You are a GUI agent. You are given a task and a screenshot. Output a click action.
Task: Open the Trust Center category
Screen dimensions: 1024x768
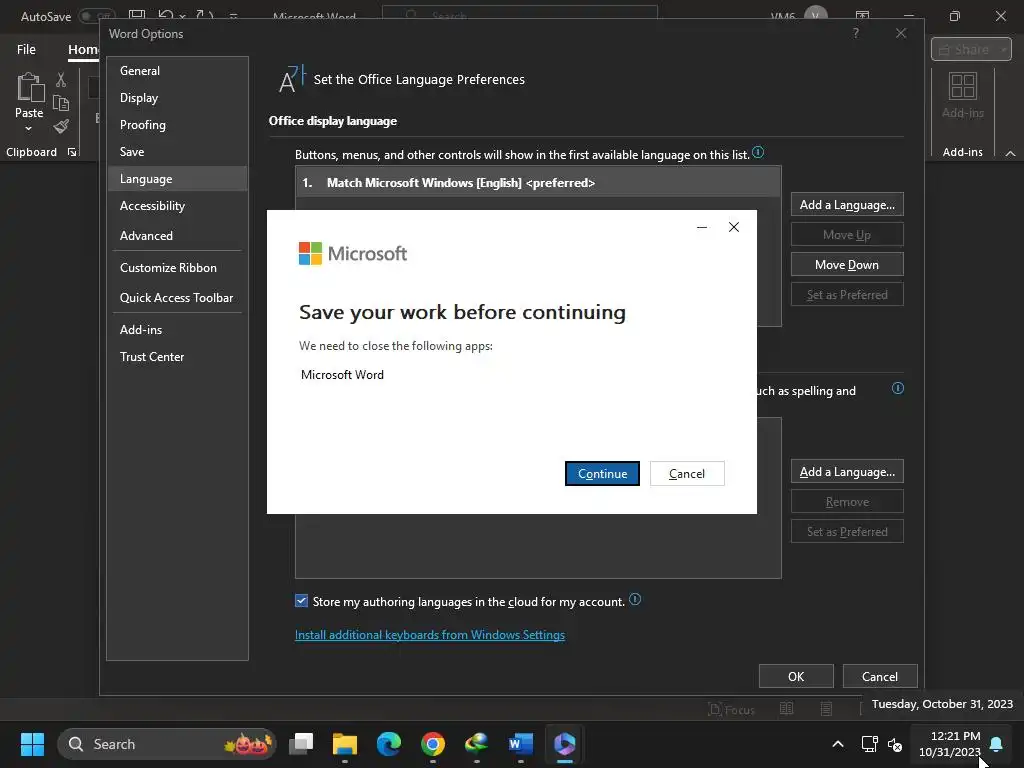[x=177, y=357]
